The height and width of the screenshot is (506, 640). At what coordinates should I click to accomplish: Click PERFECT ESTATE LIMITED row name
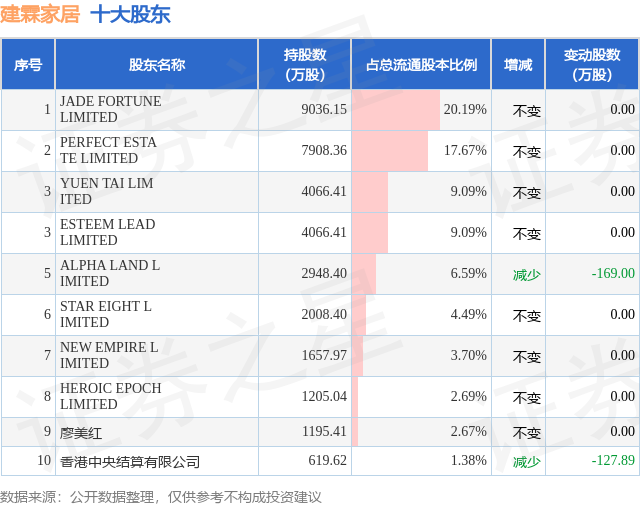(108, 150)
